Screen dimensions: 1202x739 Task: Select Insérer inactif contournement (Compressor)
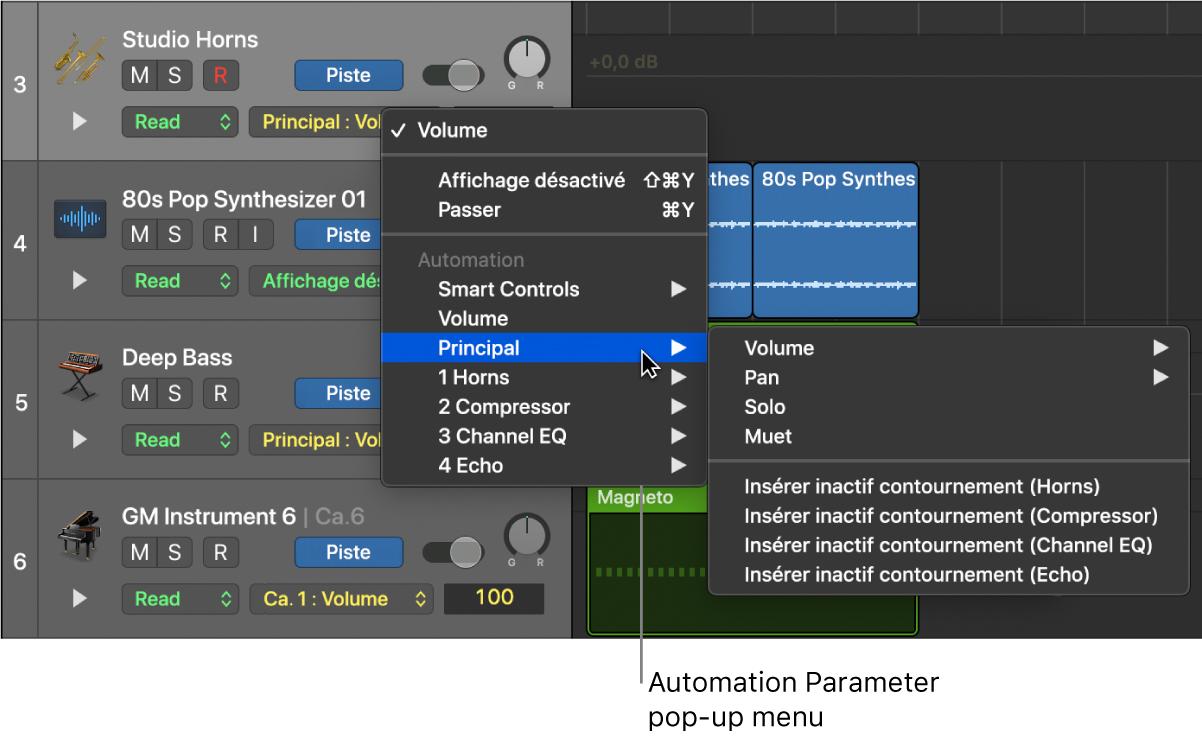coord(950,516)
